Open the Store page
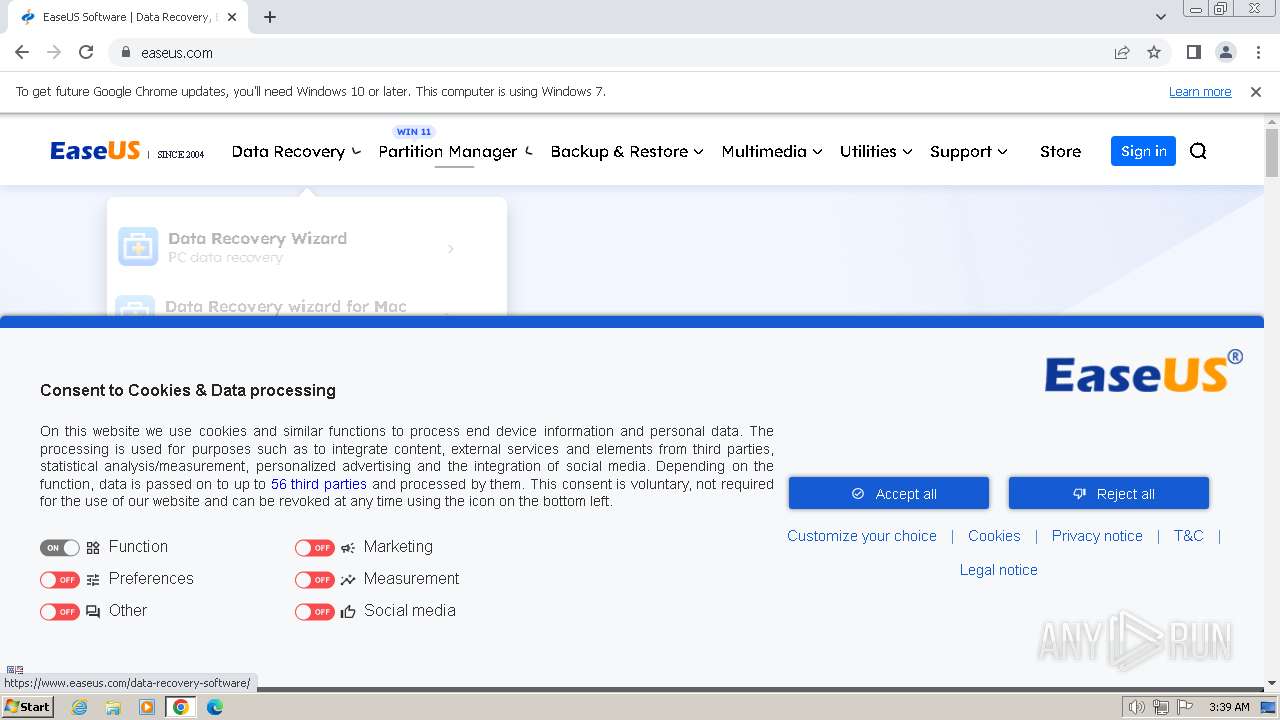 click(1060, 151)
